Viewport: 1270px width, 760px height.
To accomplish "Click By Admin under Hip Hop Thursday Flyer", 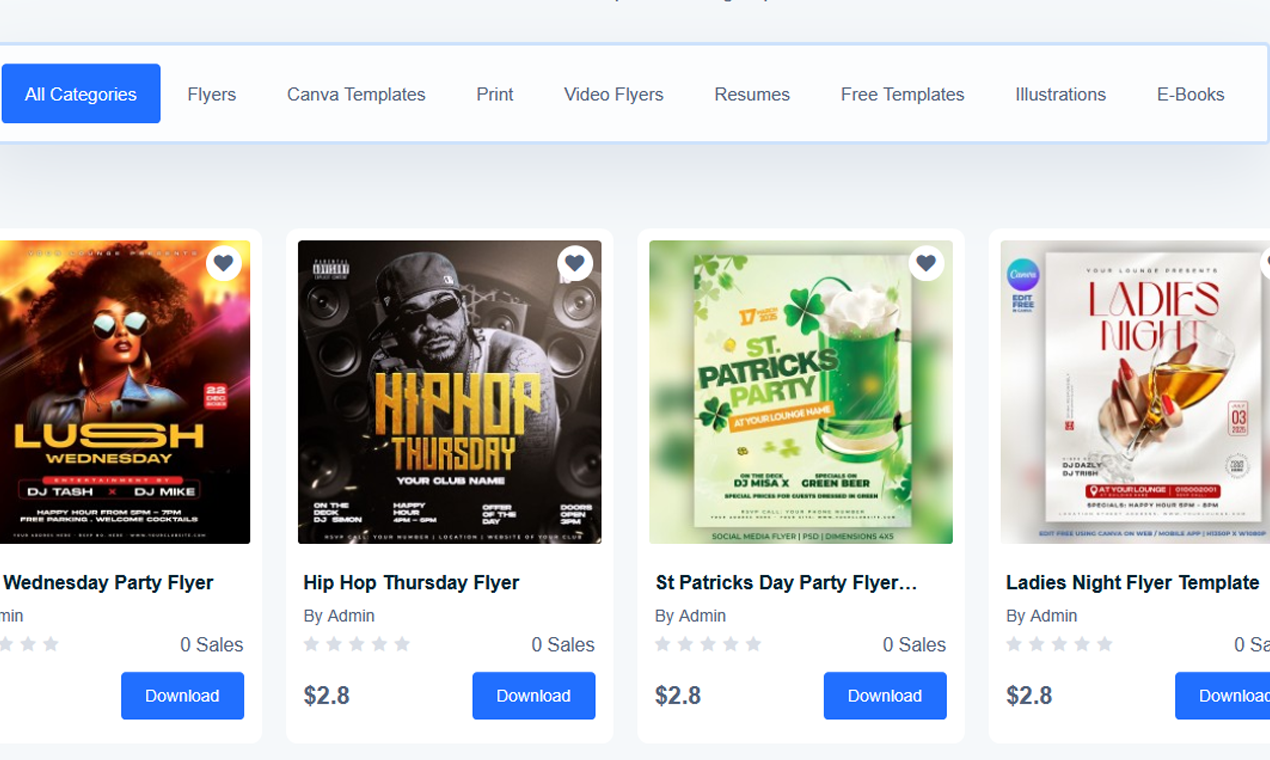I will 339,616.
